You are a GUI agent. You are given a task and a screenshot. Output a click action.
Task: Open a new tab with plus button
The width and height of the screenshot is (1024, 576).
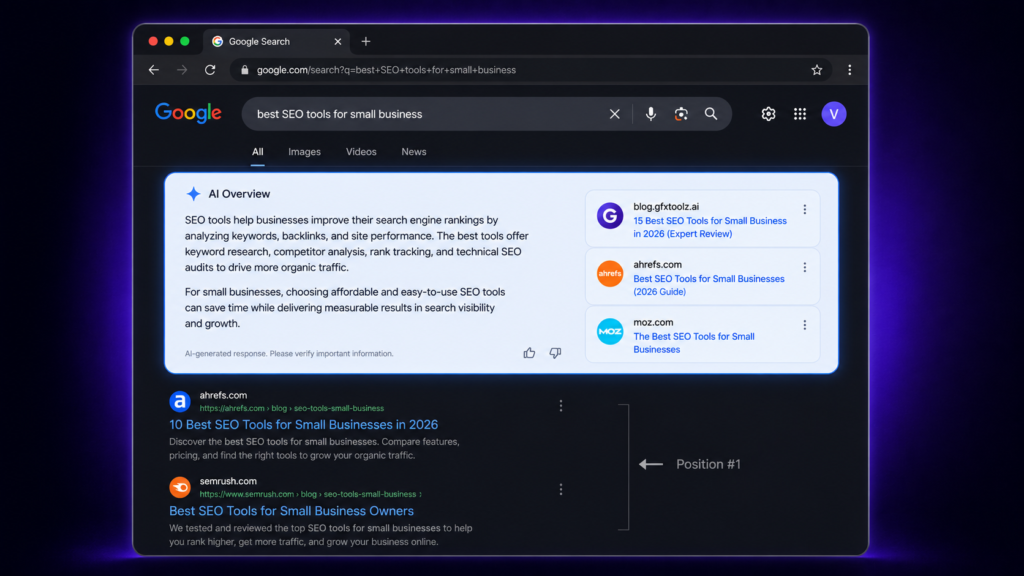coord(366,41)
